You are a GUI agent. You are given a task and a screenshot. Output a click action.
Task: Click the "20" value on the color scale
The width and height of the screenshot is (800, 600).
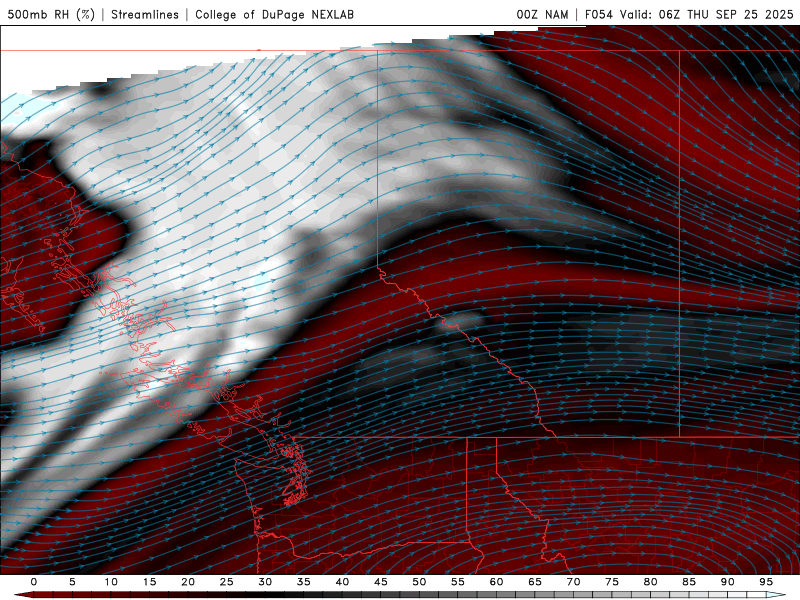pyautogui.click(x=188, y=582)
